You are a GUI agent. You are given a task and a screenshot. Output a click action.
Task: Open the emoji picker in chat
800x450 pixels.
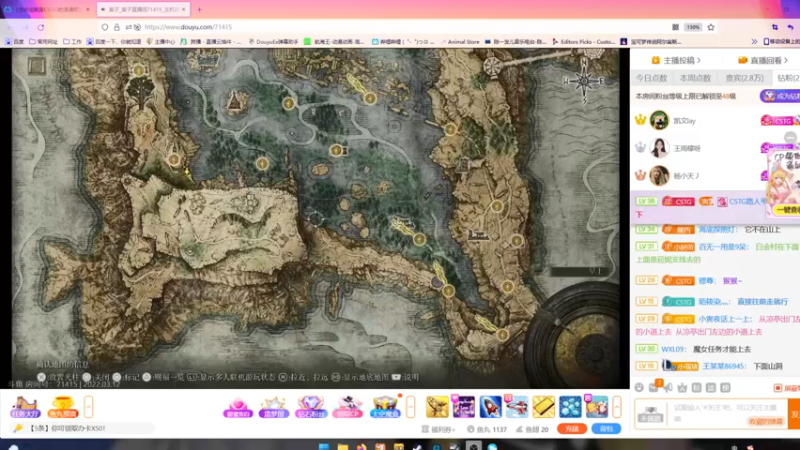click(x=639, y=388)
